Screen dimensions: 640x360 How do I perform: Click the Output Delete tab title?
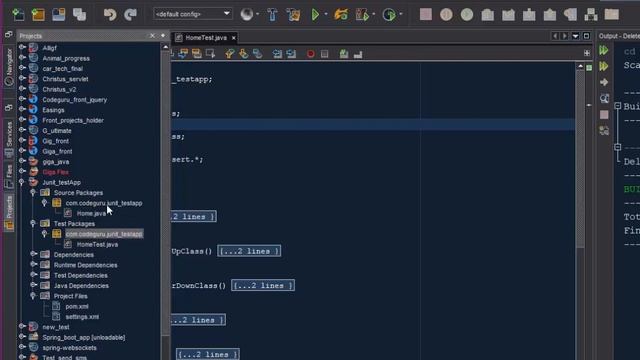[x=619, y=36]
